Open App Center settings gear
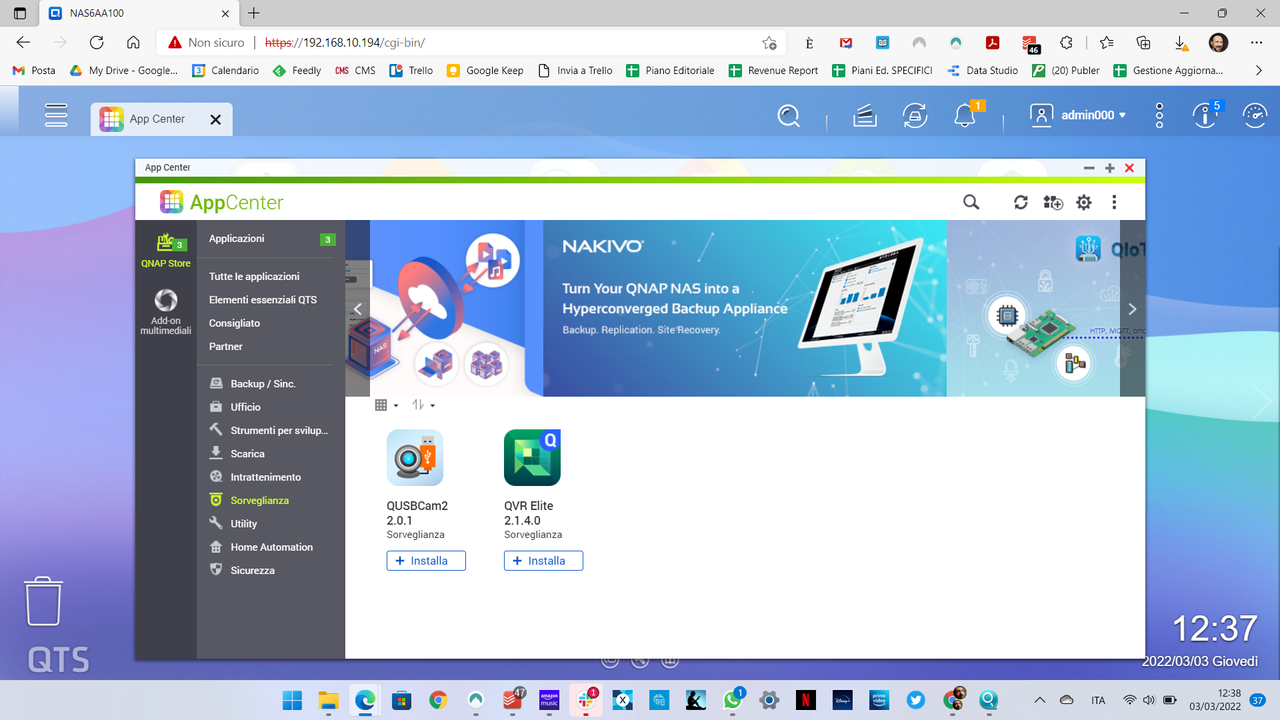Viewport: 1280px width, 720px height. 1084,202
